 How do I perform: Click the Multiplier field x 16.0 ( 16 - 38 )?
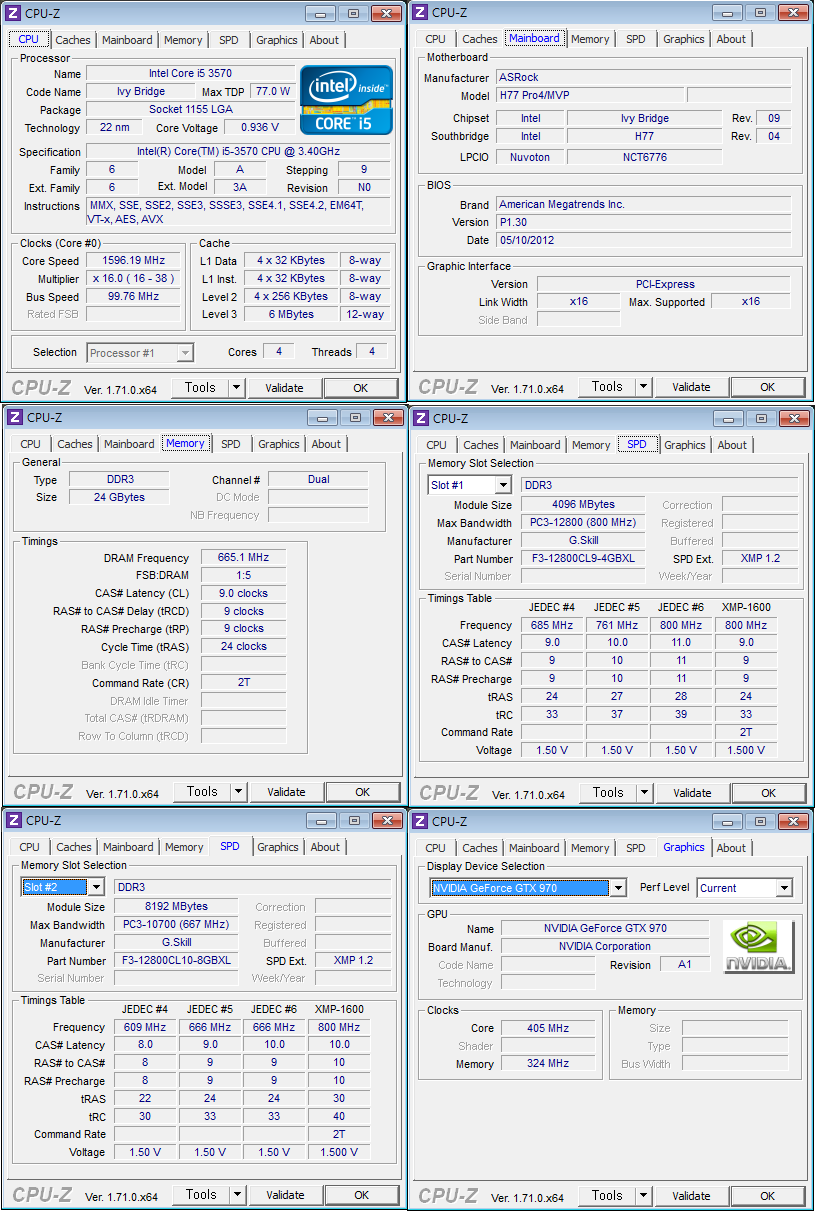coord(134,279)
